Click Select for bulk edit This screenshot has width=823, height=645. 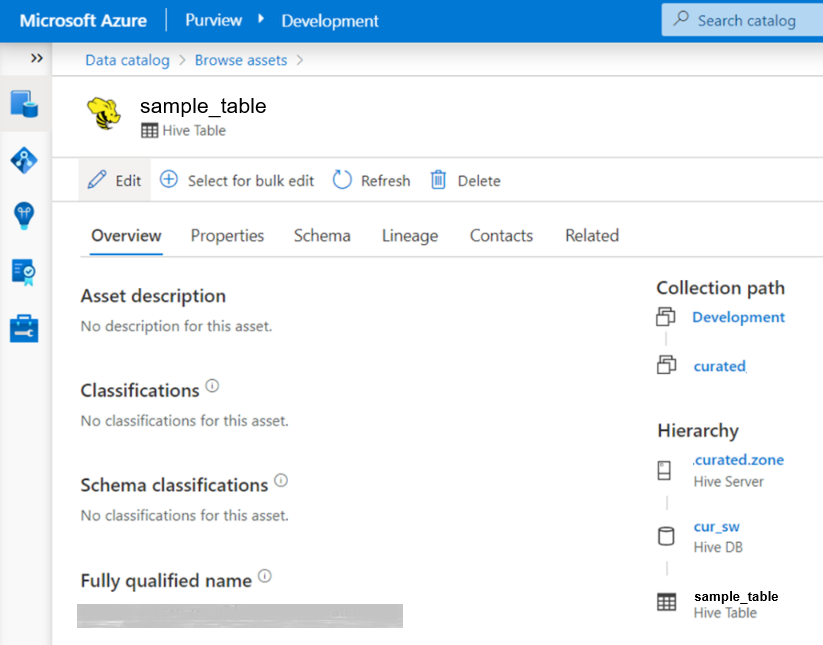tap(251, 181)
